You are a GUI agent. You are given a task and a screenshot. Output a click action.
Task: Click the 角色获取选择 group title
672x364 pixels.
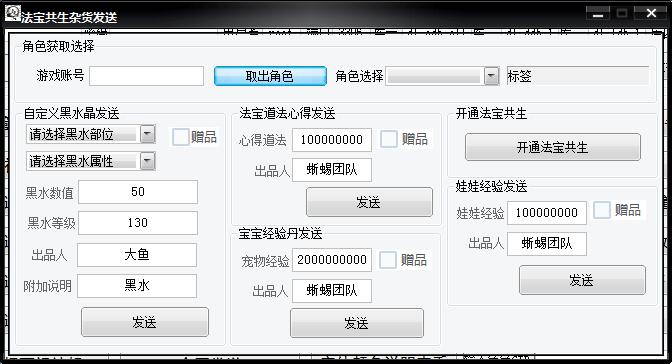pyautogui.click(x=58, y=46)
